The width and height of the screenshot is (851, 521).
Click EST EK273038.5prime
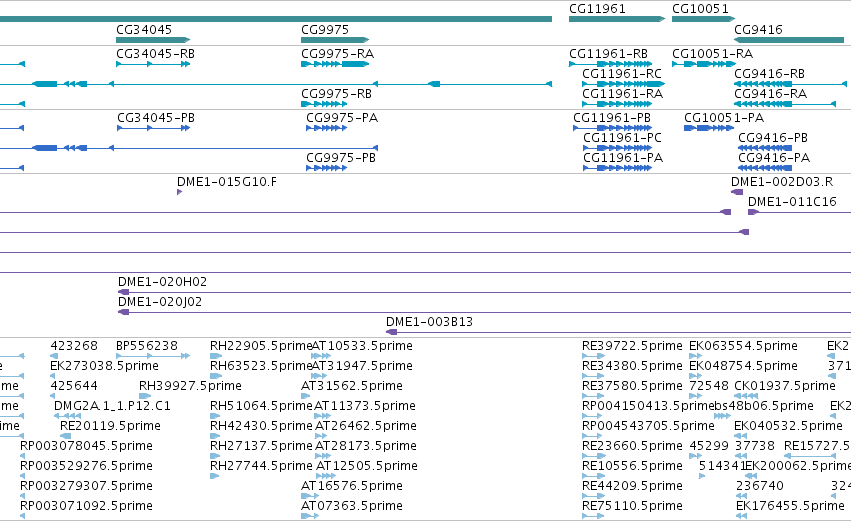tap(104, 366)
